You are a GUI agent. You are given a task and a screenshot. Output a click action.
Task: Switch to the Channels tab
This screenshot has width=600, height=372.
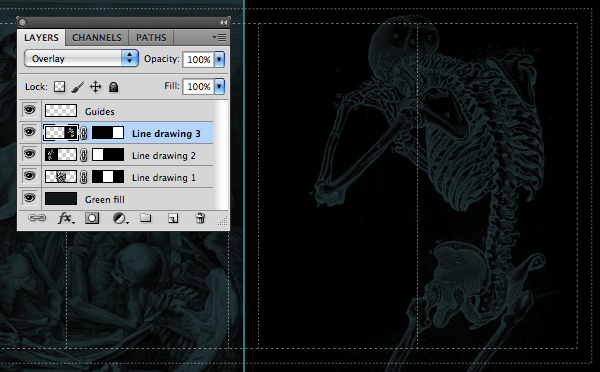(x=97, y=38)
